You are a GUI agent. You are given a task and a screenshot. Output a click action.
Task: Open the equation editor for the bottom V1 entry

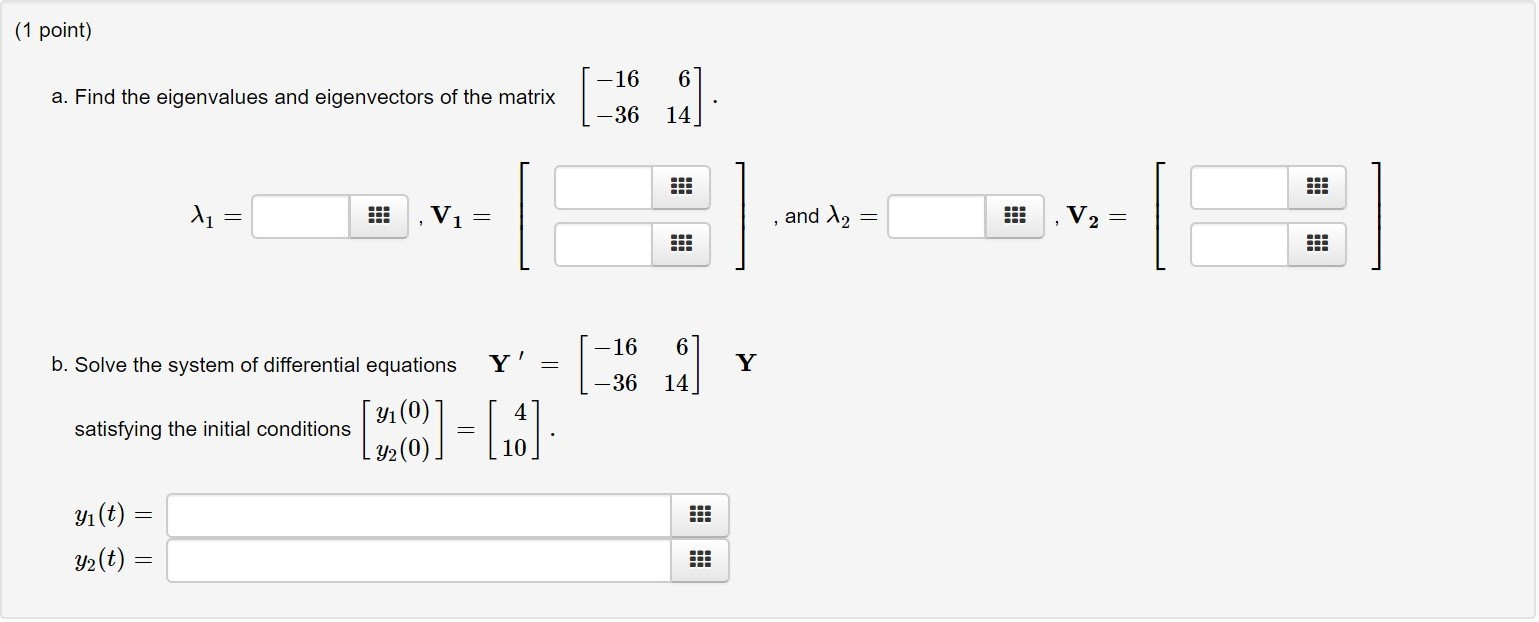click(x=681, y=244)
